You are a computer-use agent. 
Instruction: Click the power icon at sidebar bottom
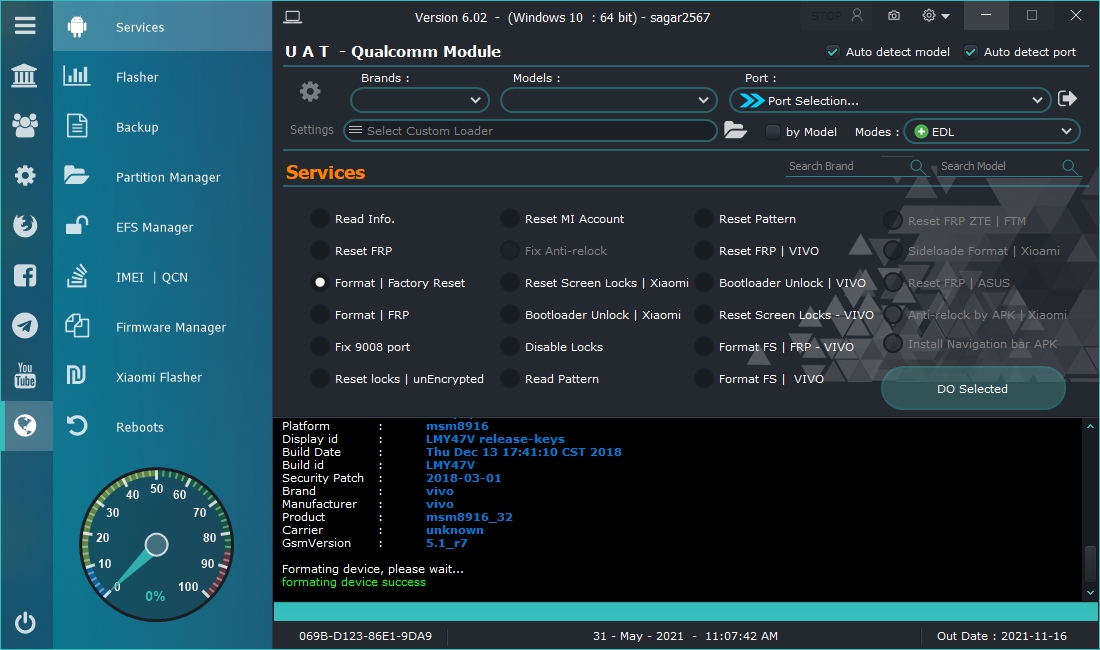25,623
